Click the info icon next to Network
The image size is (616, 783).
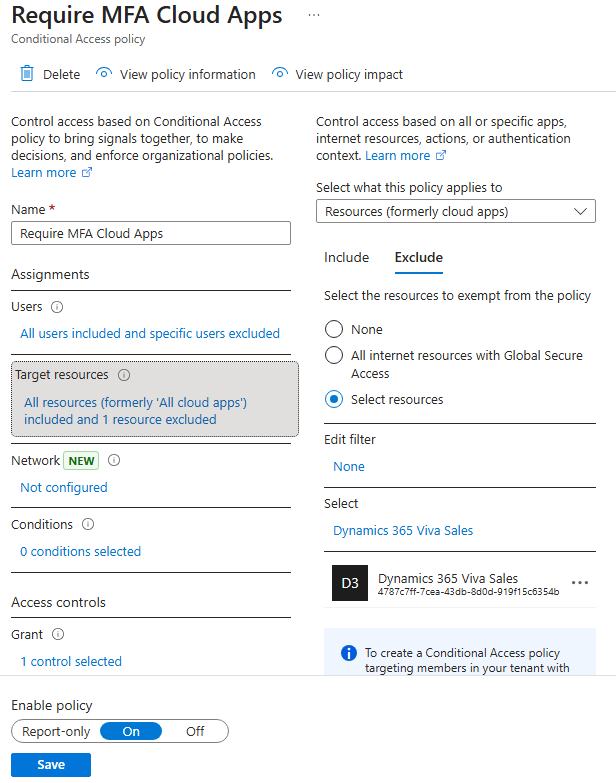coord(114,460)
